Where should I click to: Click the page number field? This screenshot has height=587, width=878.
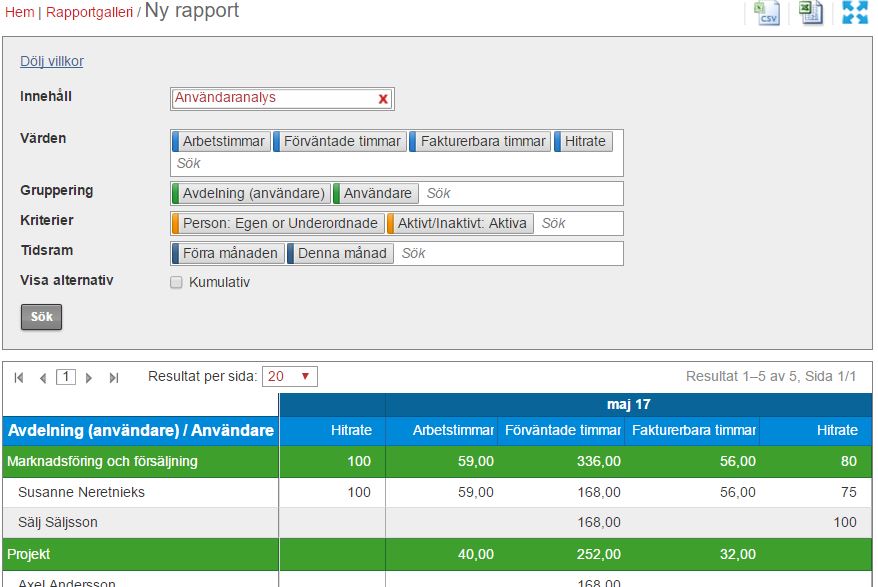click(x=66, y=377)
